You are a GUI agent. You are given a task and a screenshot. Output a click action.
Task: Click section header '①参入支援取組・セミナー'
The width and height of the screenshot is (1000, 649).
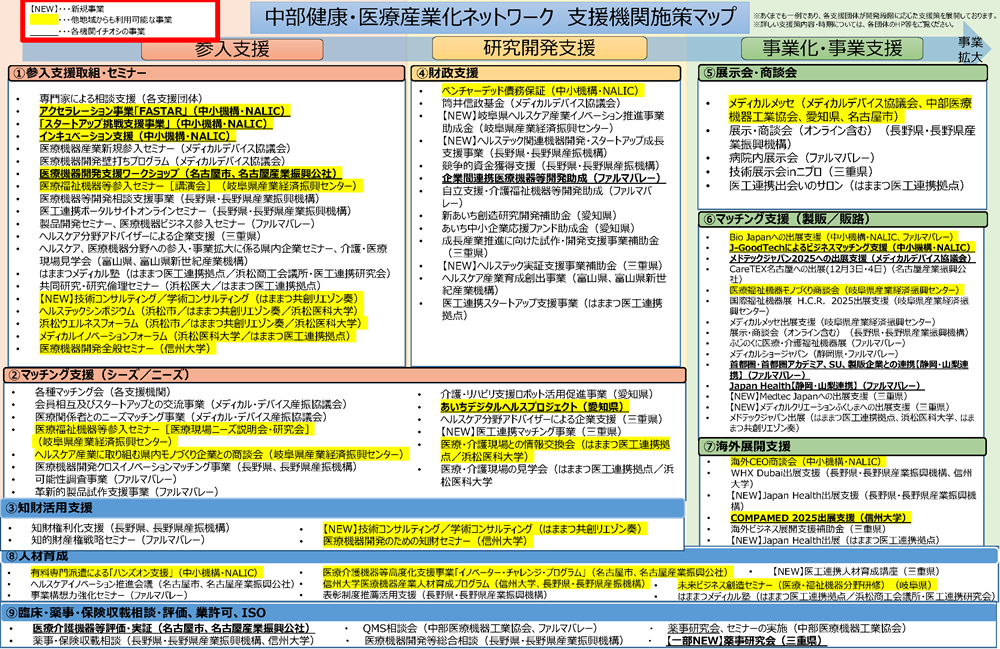point(207,73)
